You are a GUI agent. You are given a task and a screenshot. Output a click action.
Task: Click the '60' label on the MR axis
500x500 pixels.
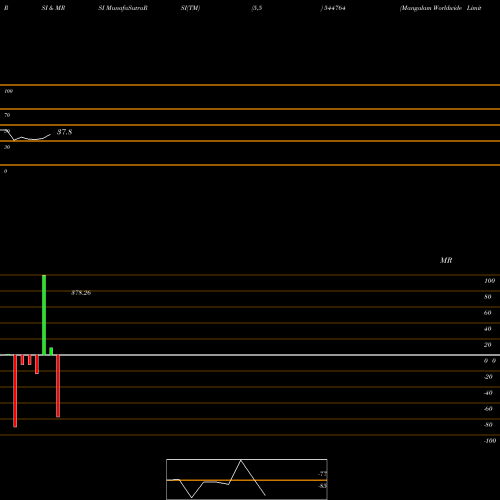click(488, 313)
